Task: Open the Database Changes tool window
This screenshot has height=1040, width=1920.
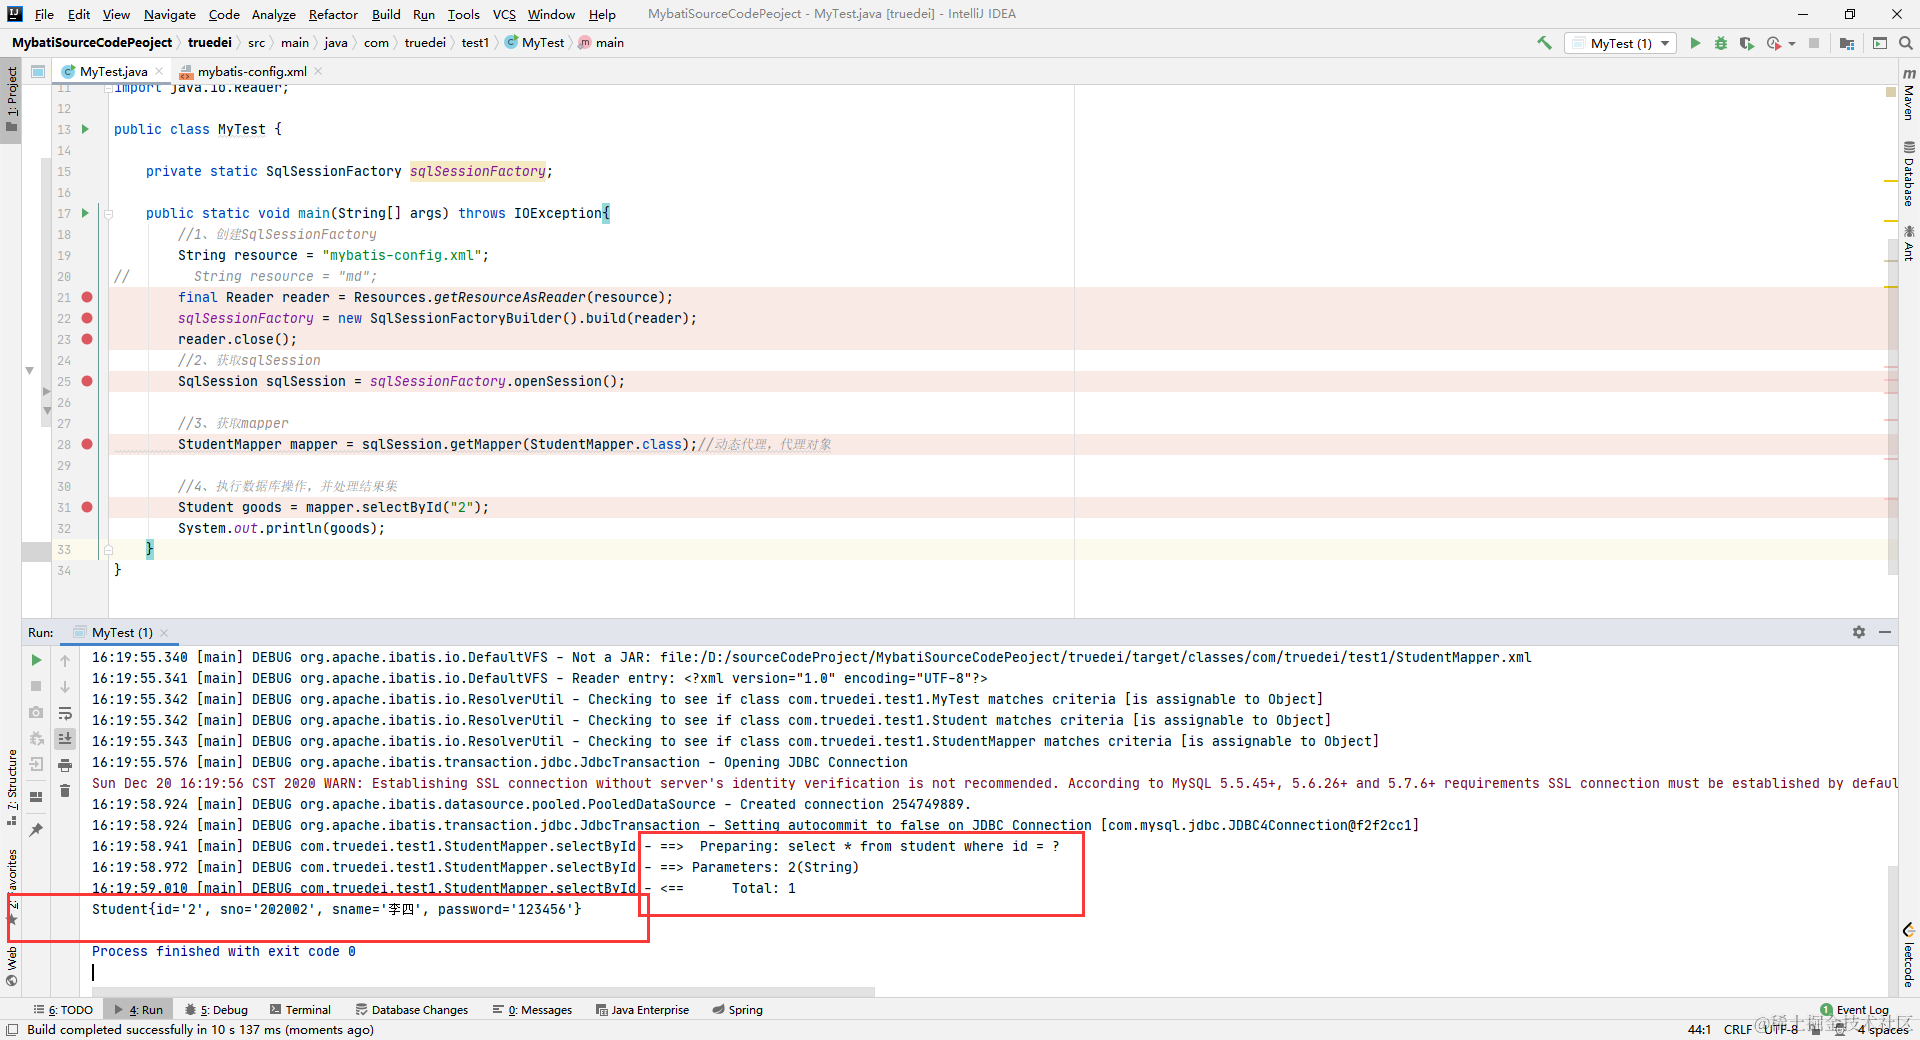Action: [412, 1010]
